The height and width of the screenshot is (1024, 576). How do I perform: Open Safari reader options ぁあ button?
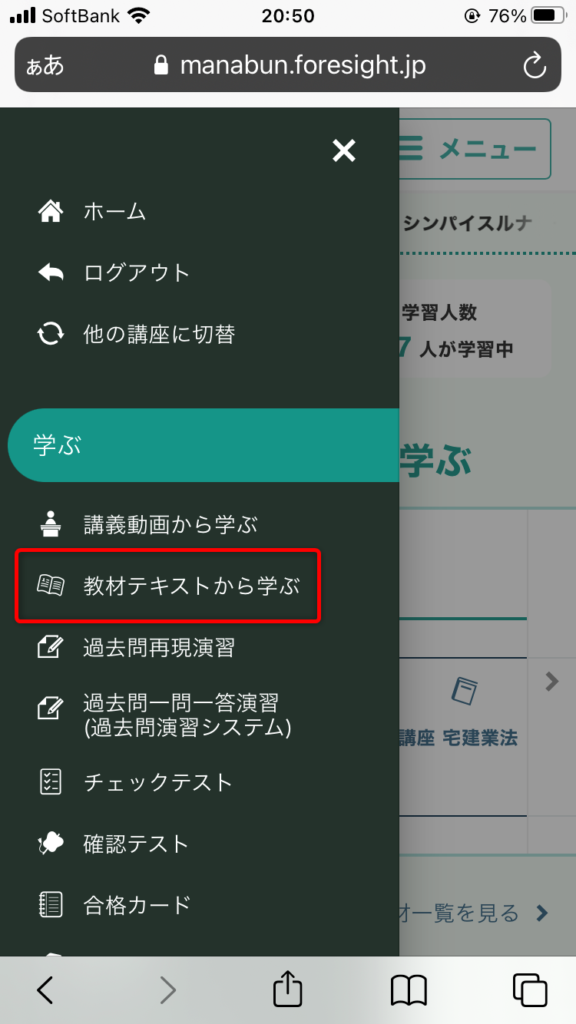pos(44,65)
